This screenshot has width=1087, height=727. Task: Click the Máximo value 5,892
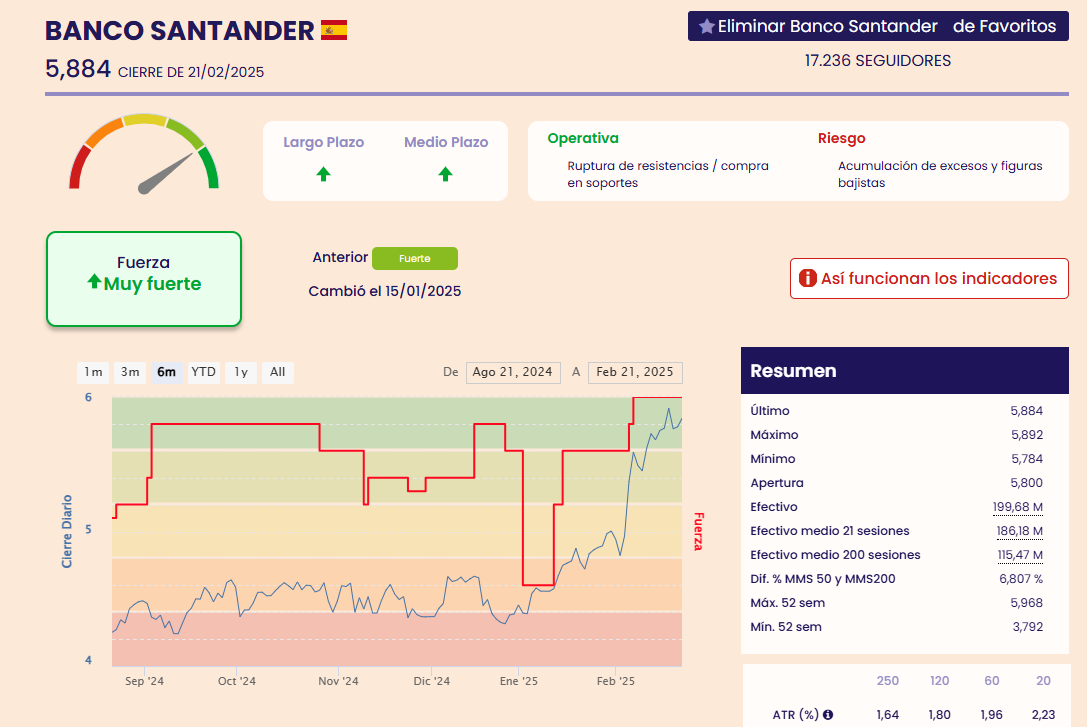tap(1027, 435)
